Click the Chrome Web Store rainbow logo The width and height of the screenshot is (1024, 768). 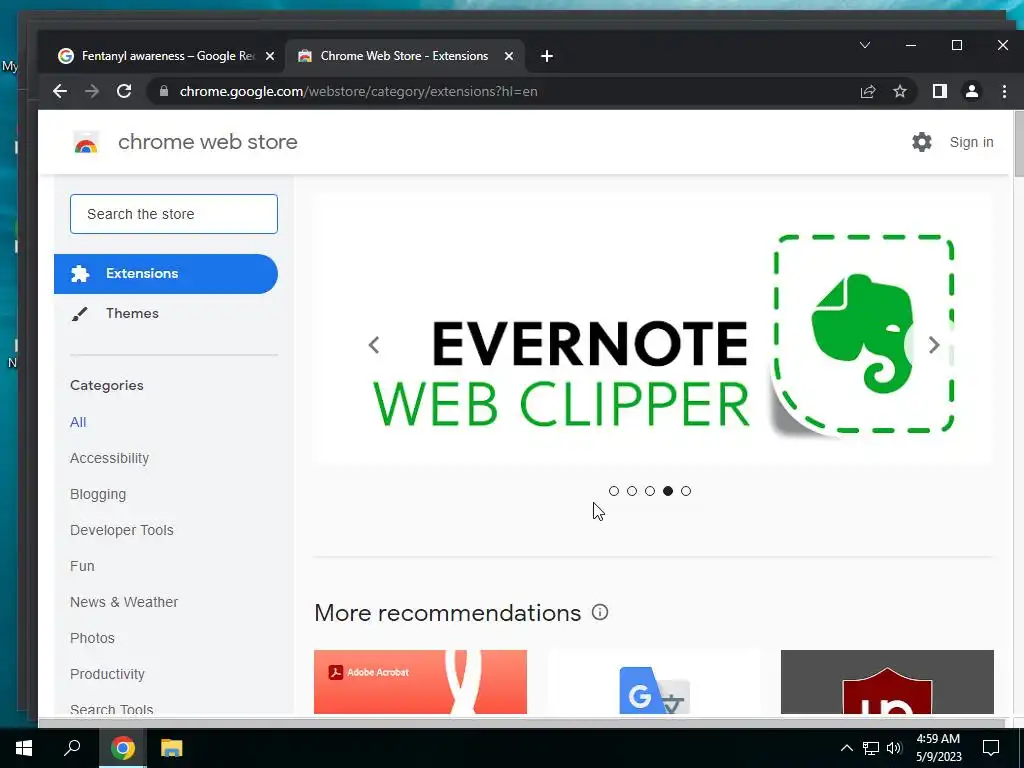[x=86, y=142]
